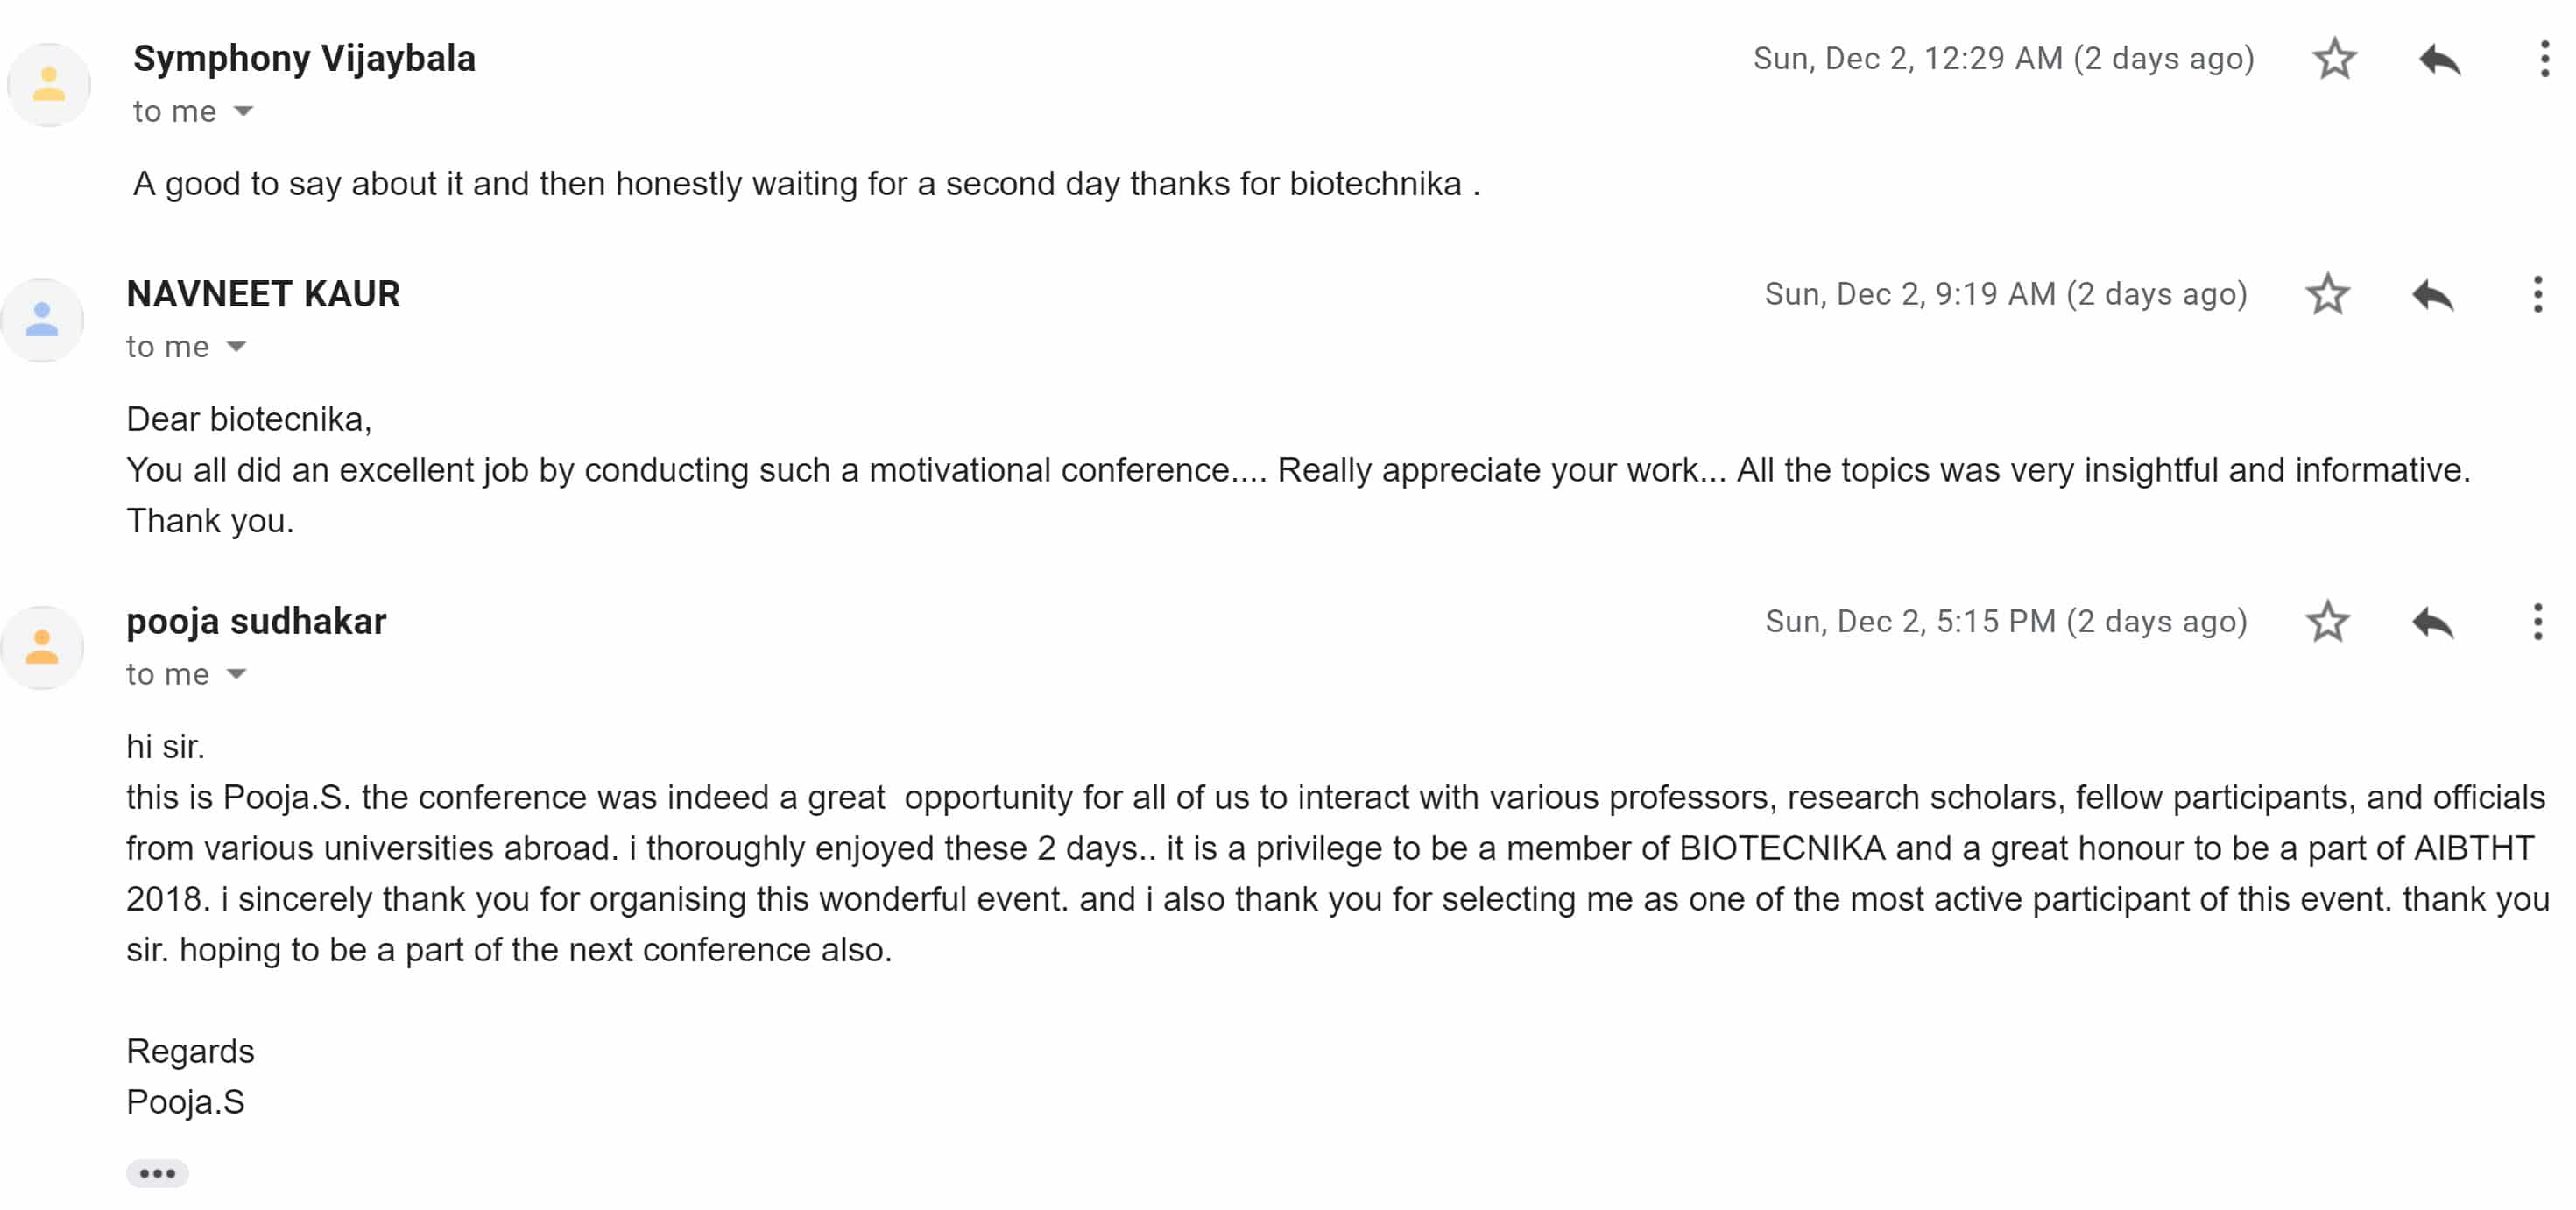The height and width of the screenshot is (1210, 2576).
Task: Reply to NAVNEET KAUR's message
Action: (x=2432, y=295)
